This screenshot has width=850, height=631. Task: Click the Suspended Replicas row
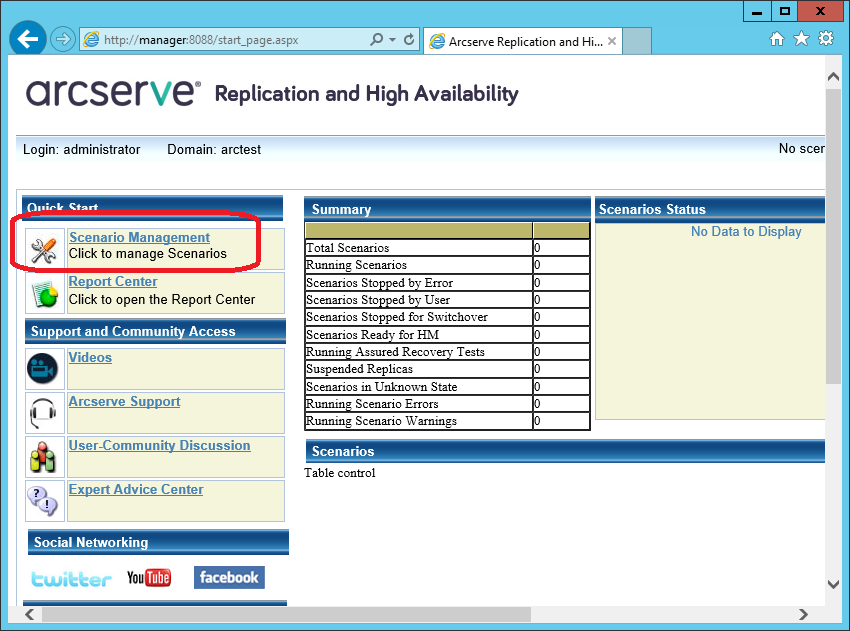[x=447, y=369]
